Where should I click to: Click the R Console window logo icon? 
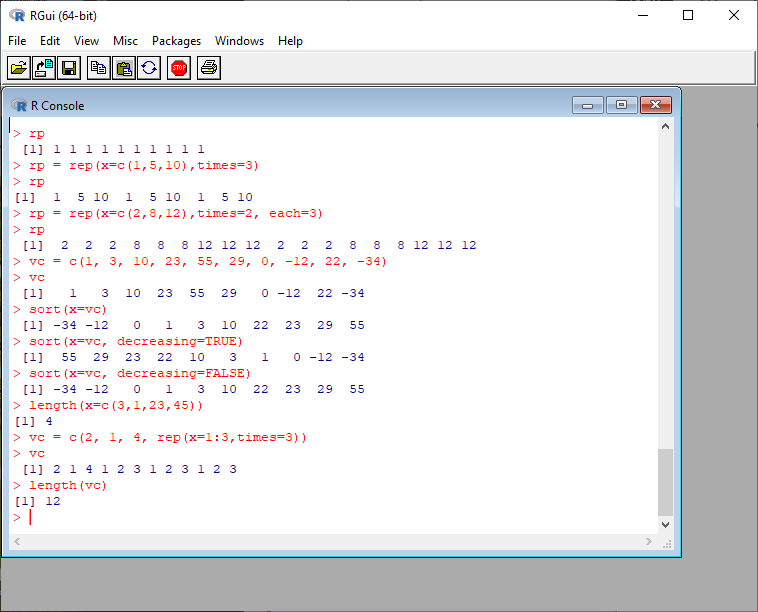(19, 105)
